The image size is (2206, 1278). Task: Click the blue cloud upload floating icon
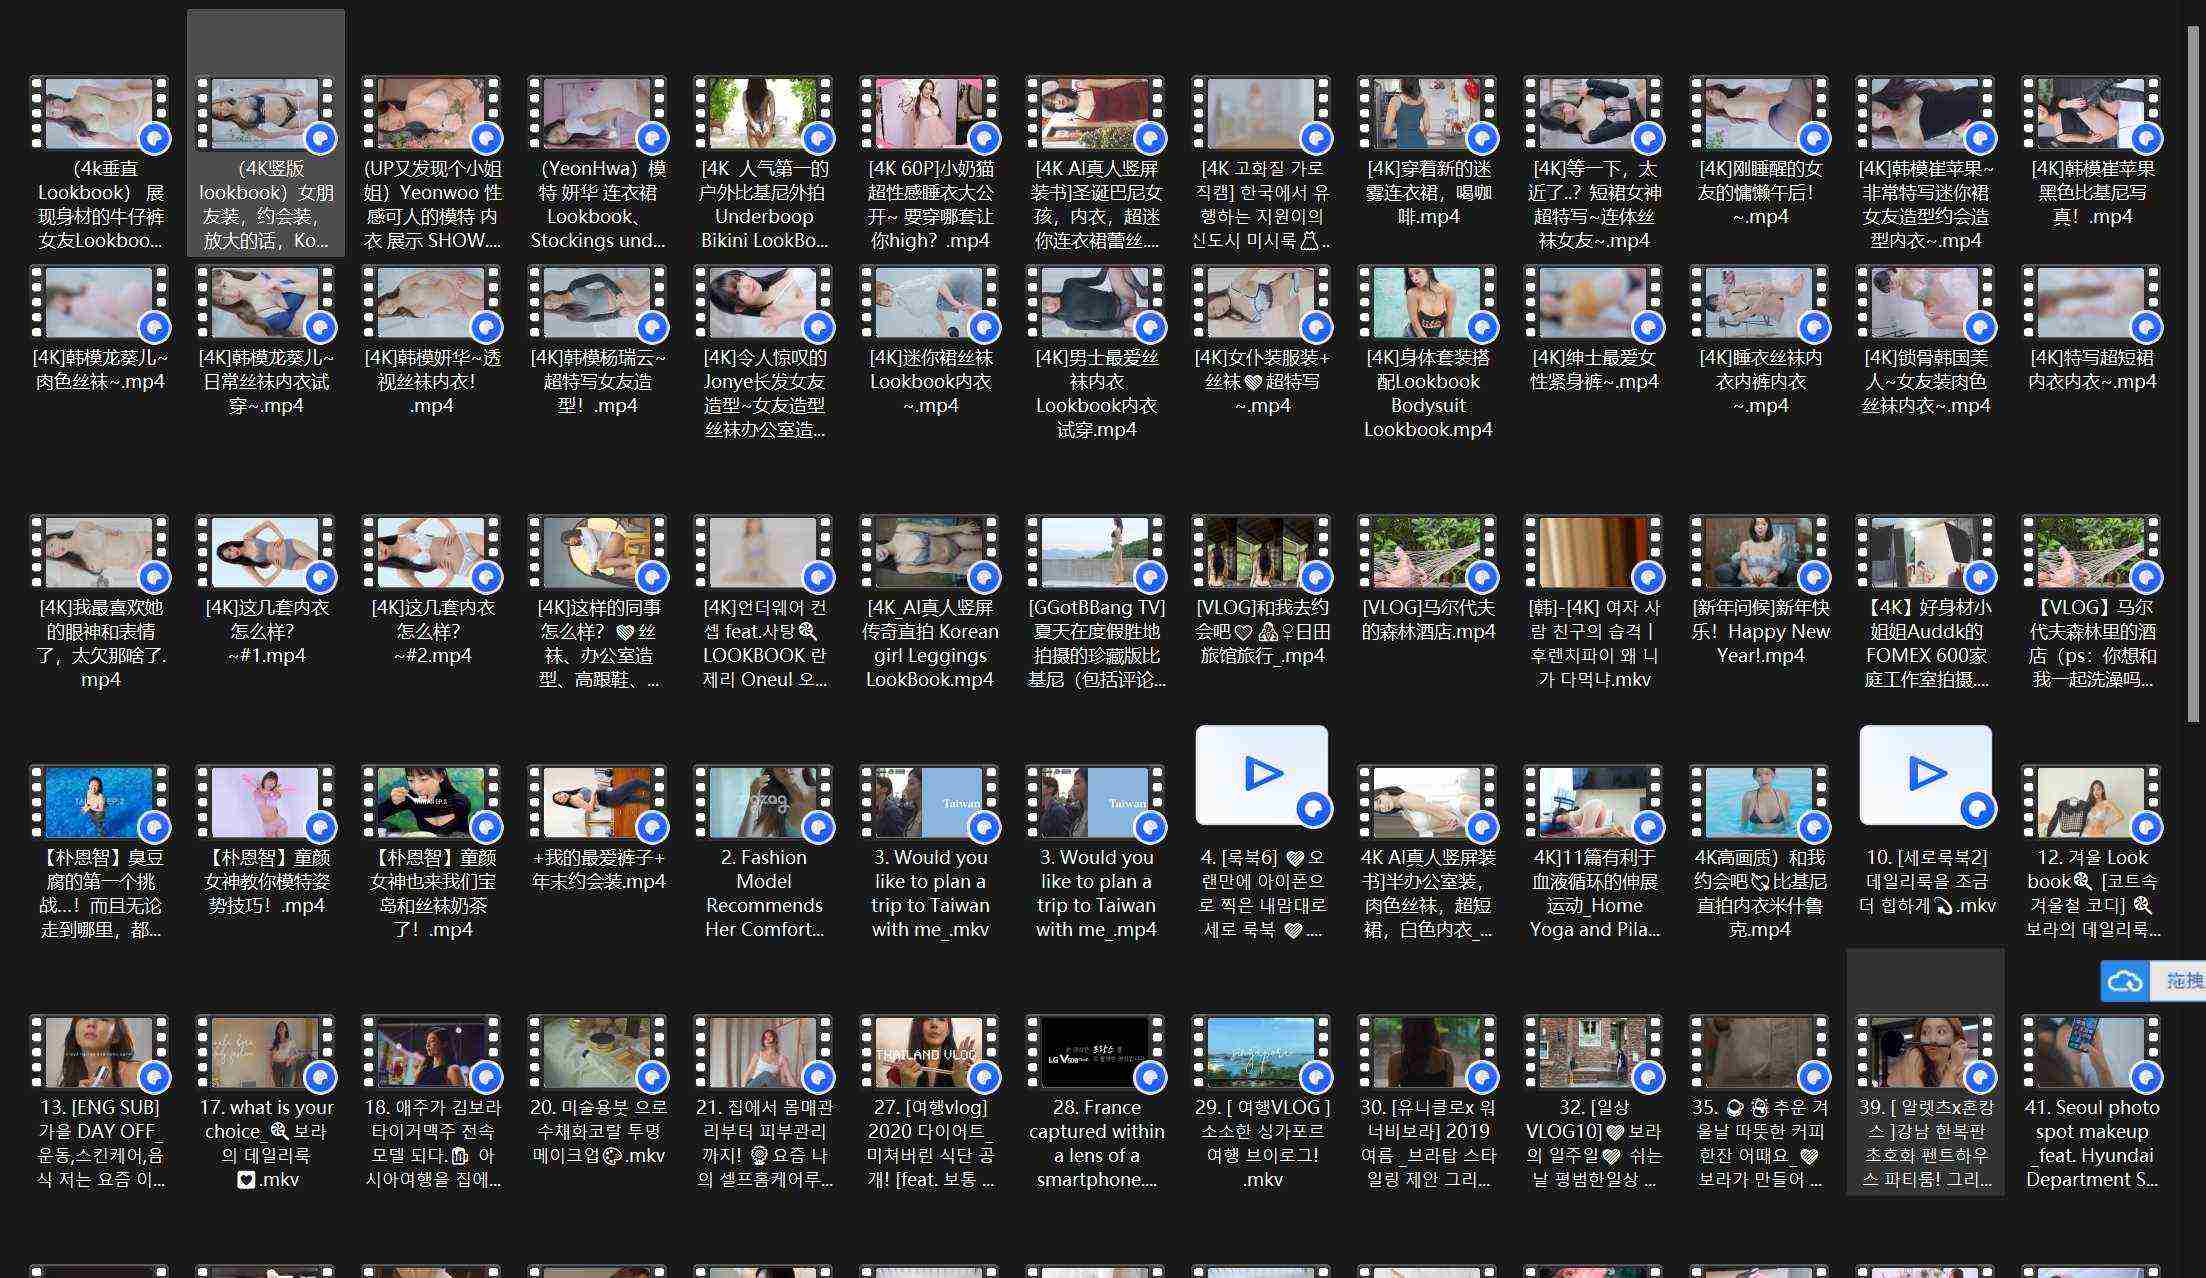tap(2124, 981)
